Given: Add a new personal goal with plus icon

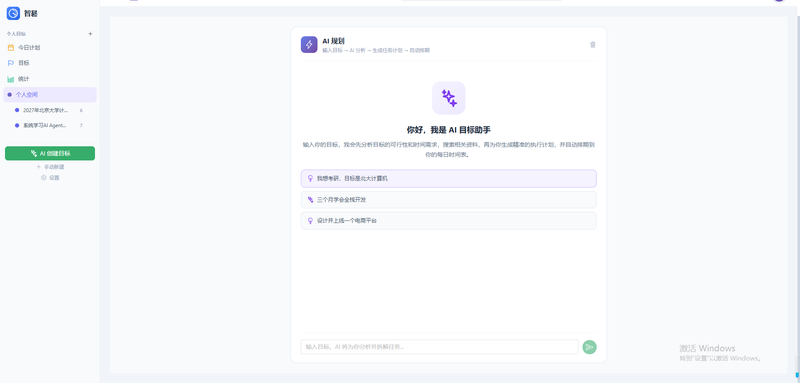Looking at the screenshot, I should (x=90, y=34).
